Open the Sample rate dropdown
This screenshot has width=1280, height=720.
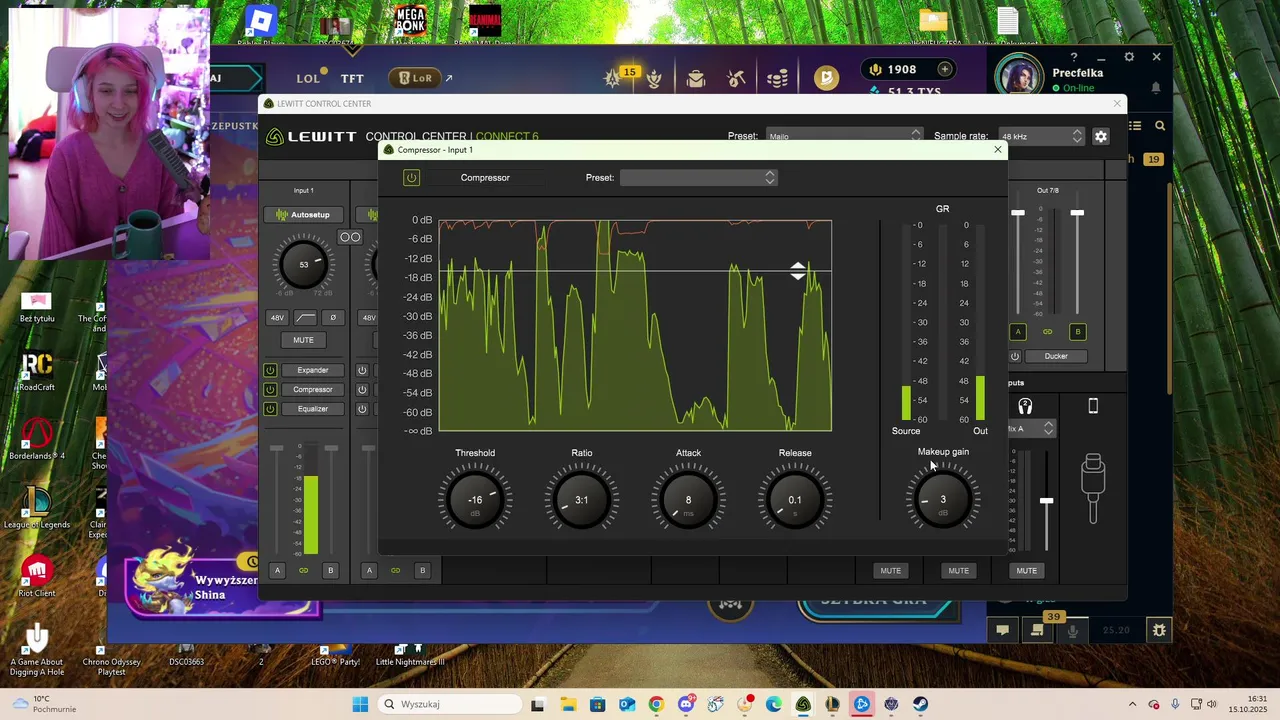click(x=1040, y=136)
